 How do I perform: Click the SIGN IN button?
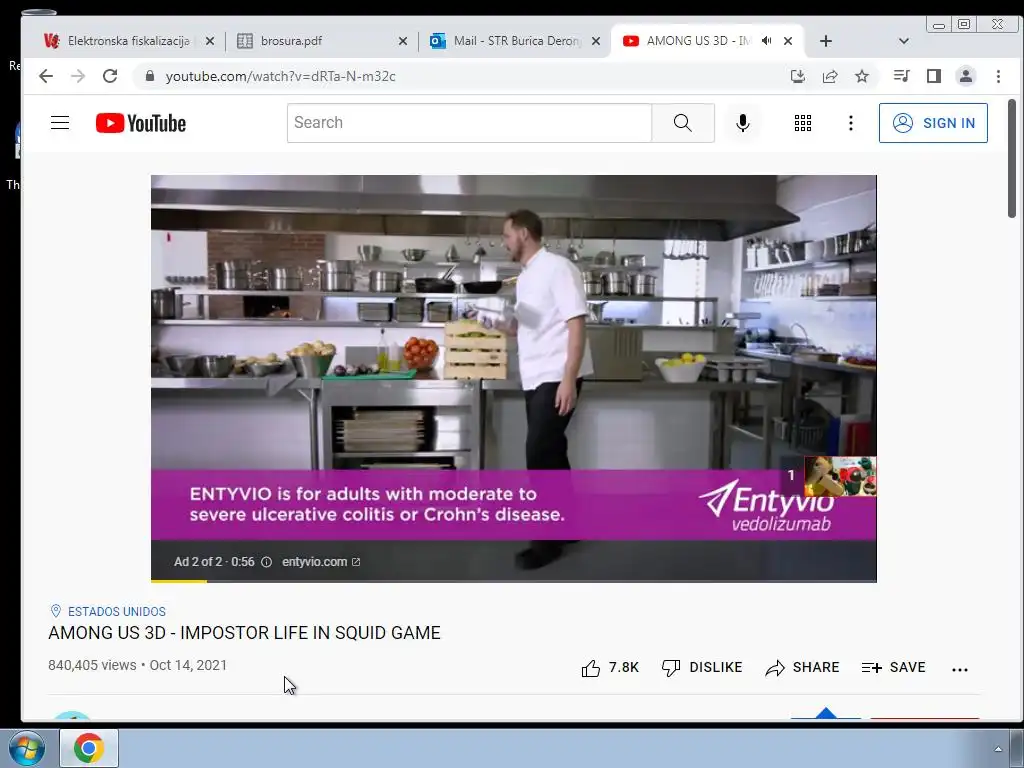[933, 123]
